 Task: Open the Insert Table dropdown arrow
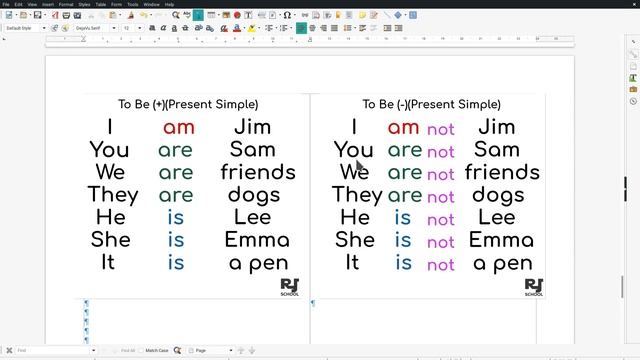(218, 15)
